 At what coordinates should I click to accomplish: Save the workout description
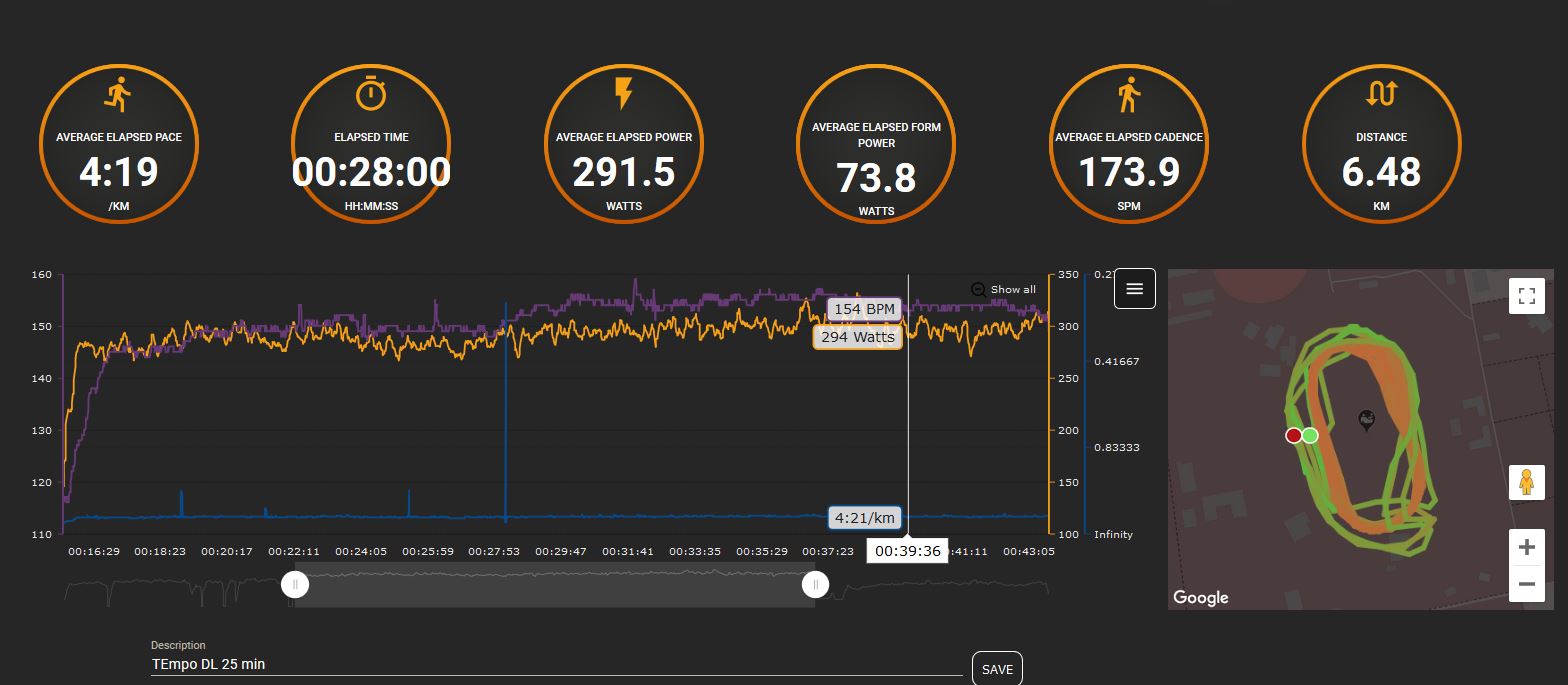tap(997, 669)
